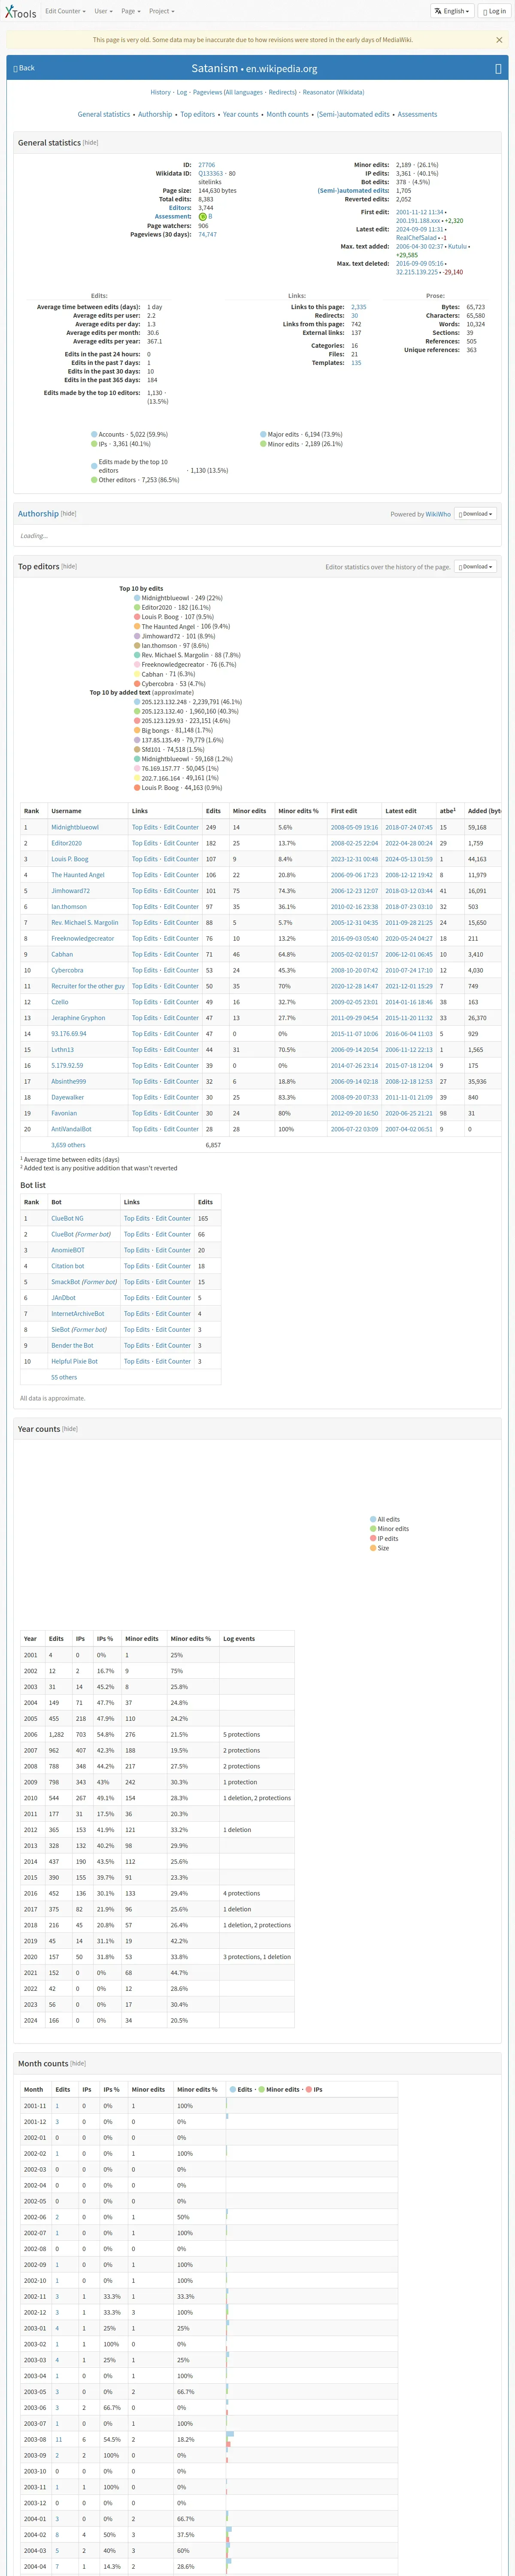
Task: Click Edits swatch in Month counts legend
Action: [x=233, y=2089]
